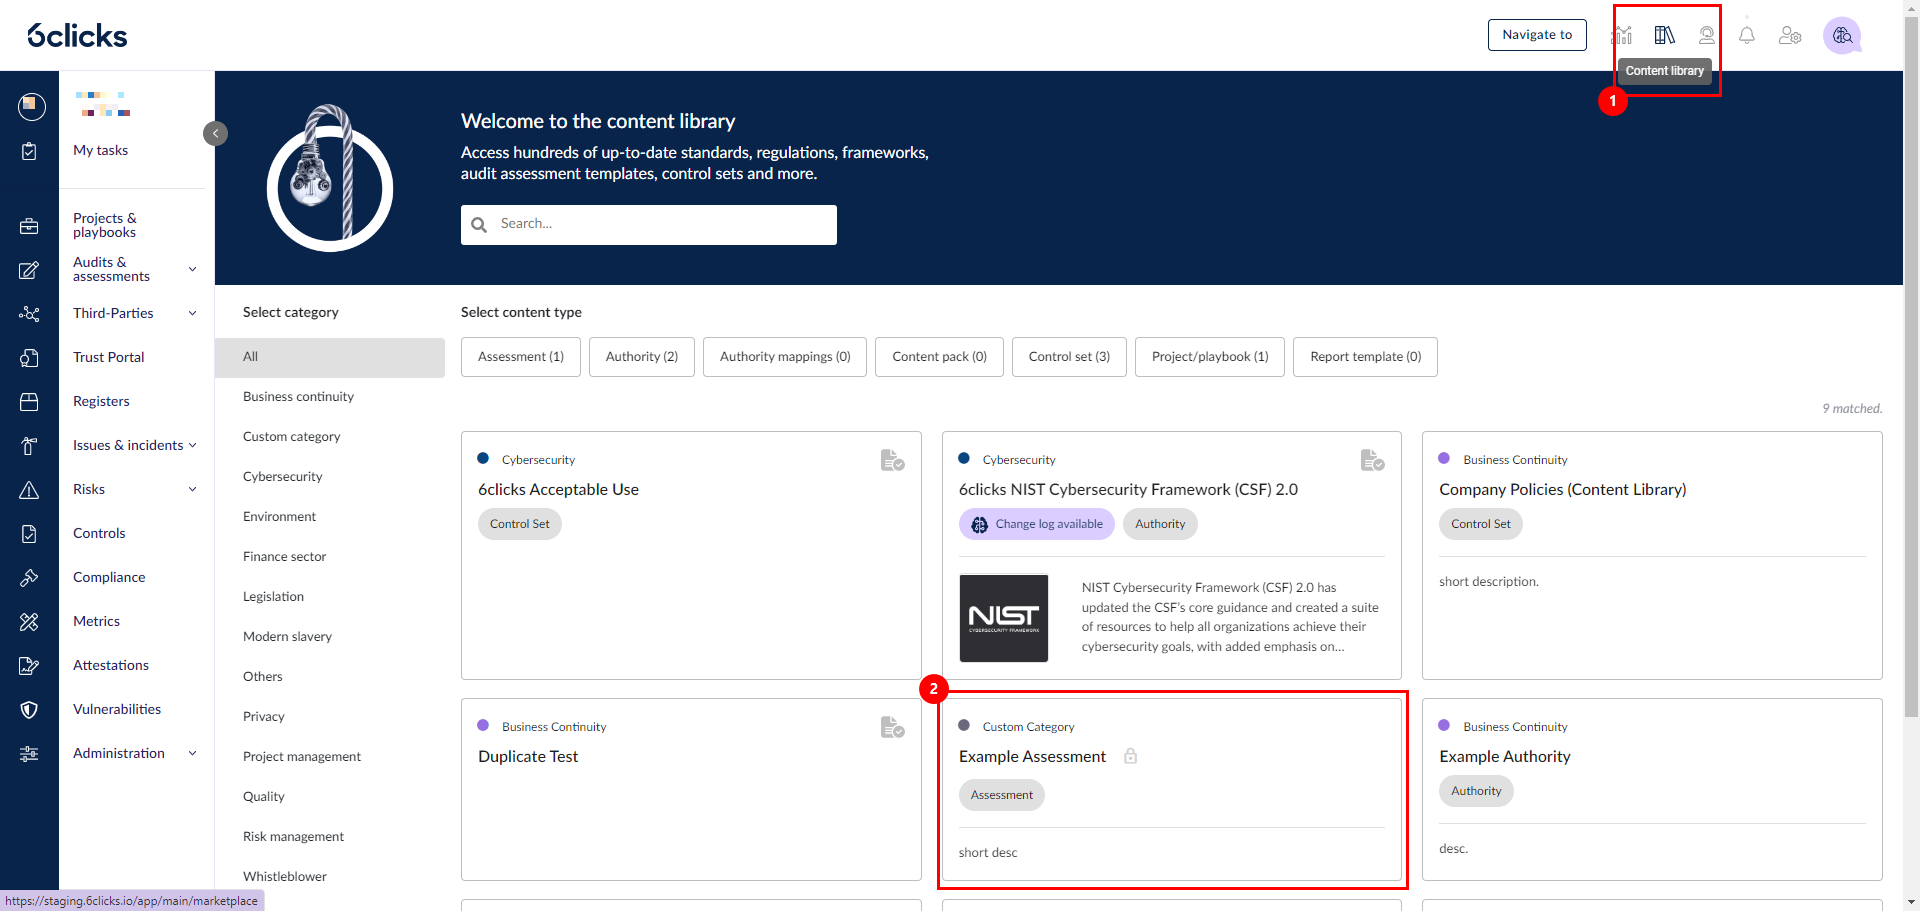Image resolution: width=1920 pixels, height=911 pixels.
Task: Click the Administration sliders icon
Action: click(29, 754)
